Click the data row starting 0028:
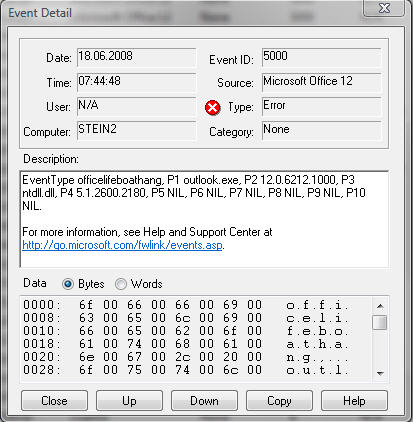Screen dimensions: 413x422 186,370
